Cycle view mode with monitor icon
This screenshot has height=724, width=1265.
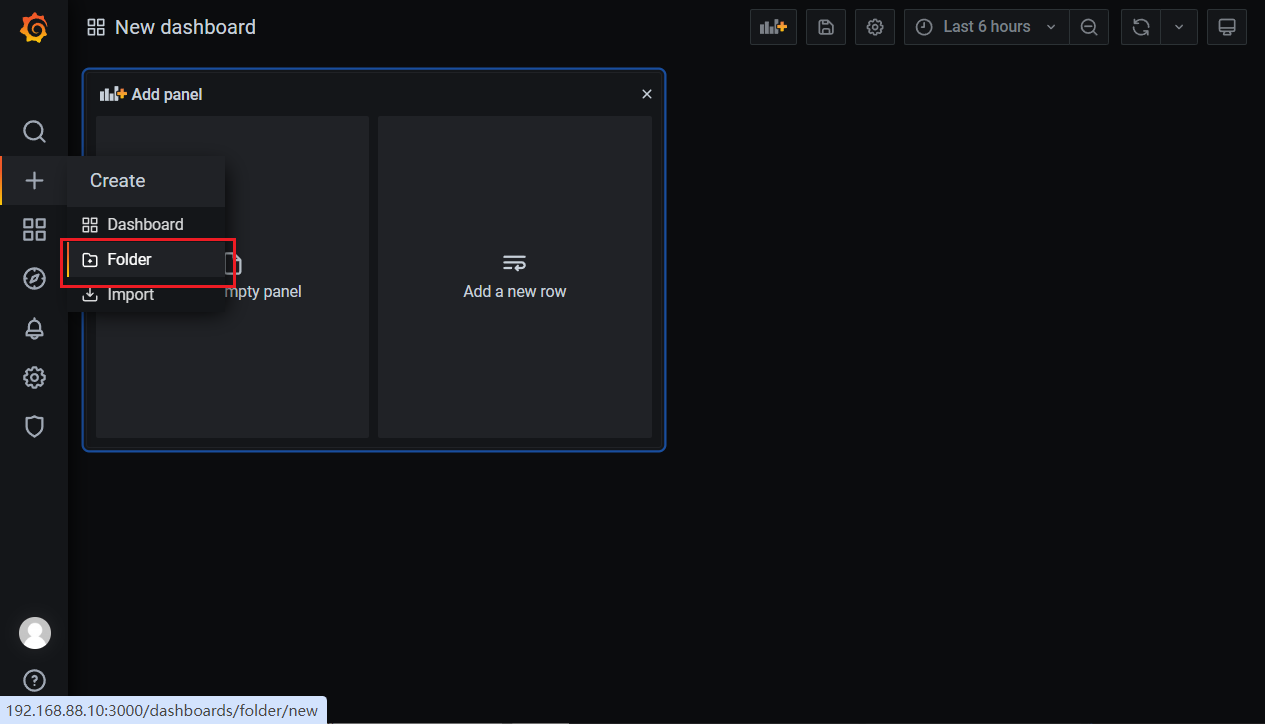[x=1227, y=27]
